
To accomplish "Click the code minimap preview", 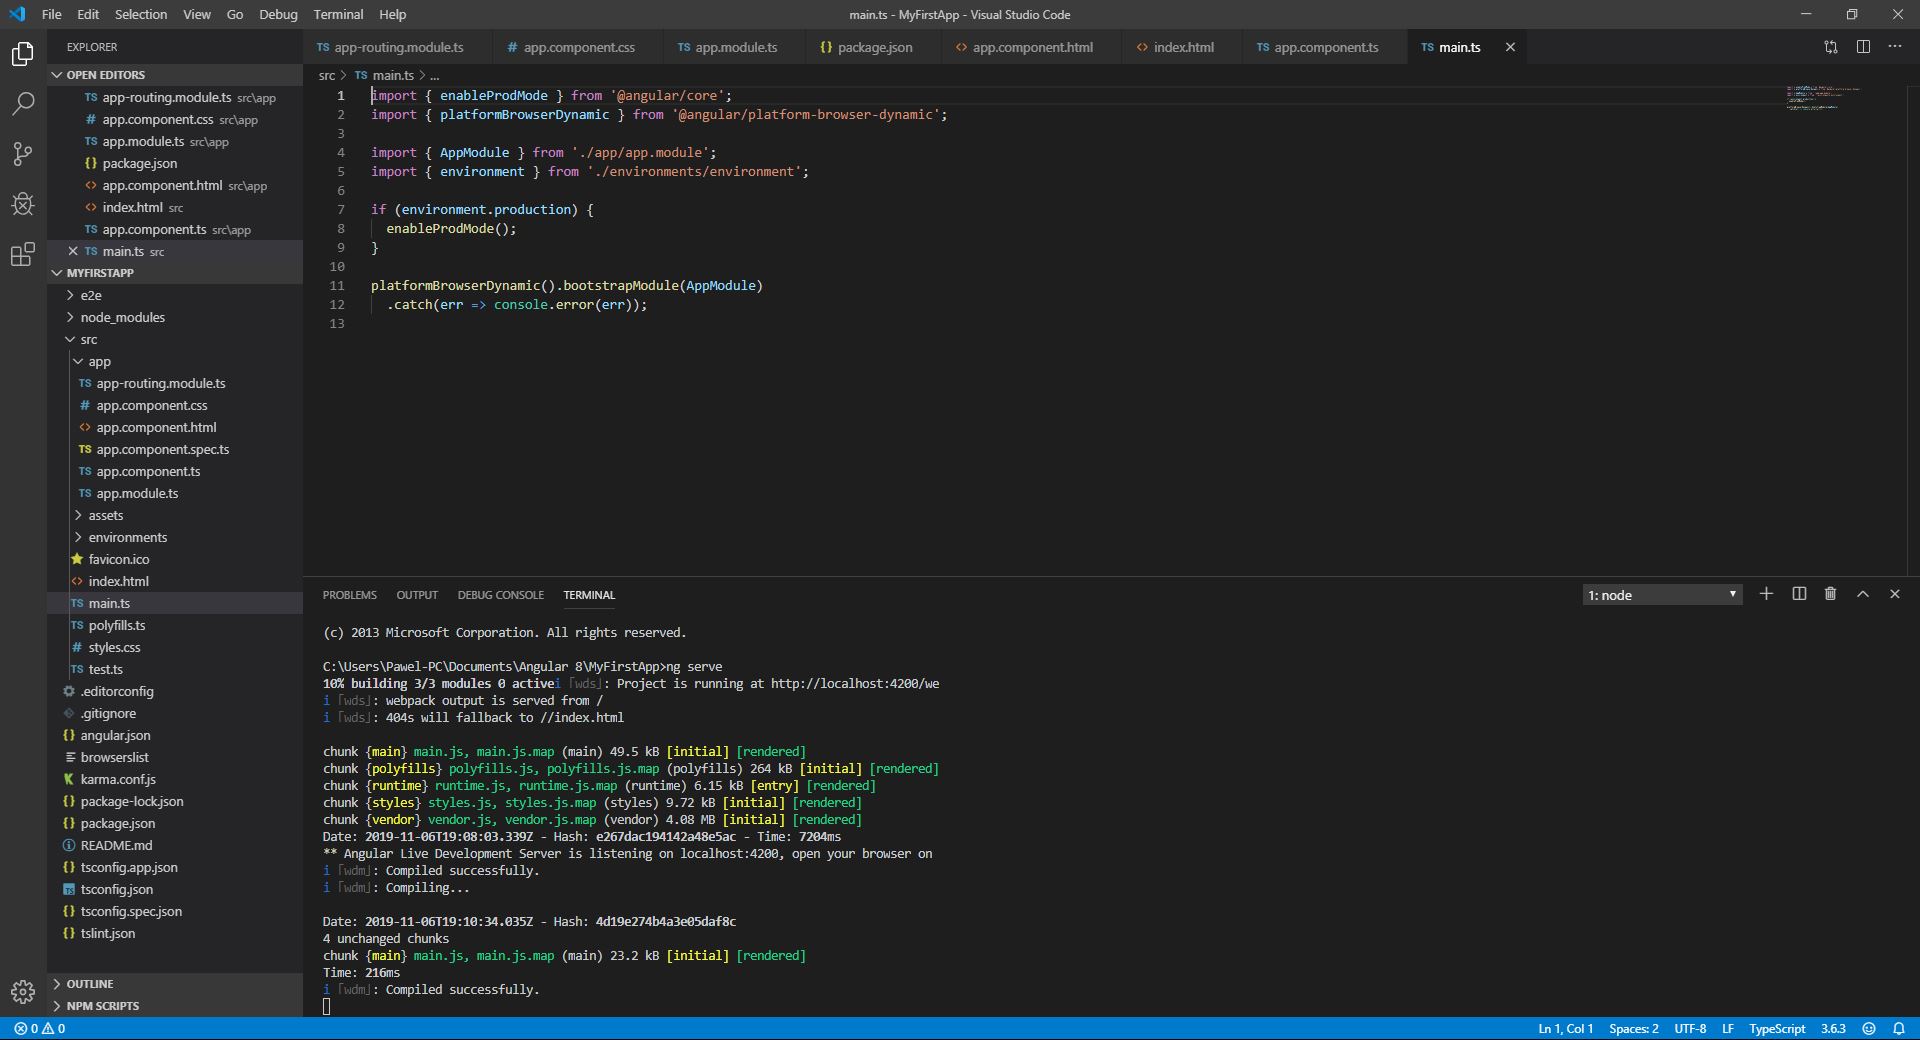I will (x=1822, y=97).
